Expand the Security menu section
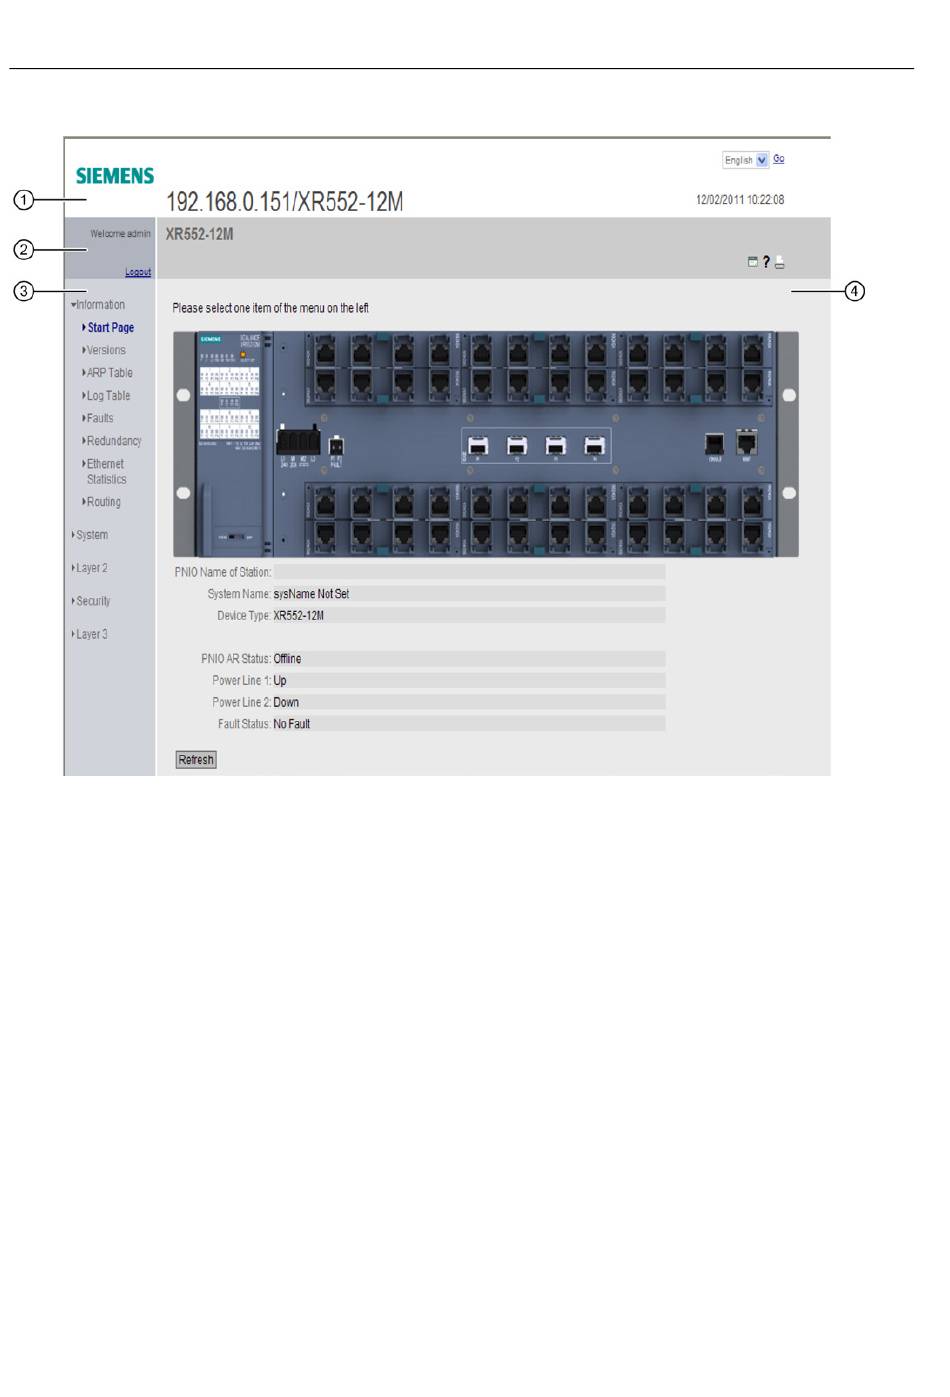The height and width of the screenshot is (1397, 950). tap(91, 601)
